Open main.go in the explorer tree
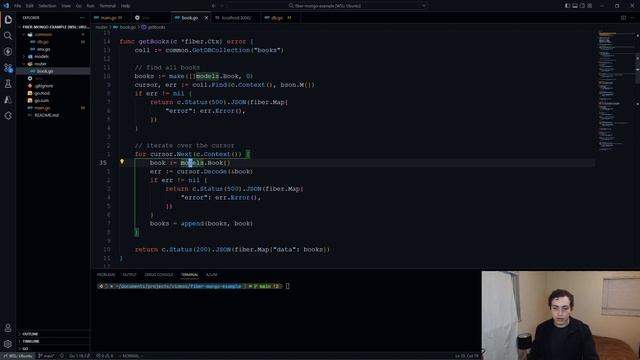The width and height of the screenshot is (640, 360). pos(53,108)
